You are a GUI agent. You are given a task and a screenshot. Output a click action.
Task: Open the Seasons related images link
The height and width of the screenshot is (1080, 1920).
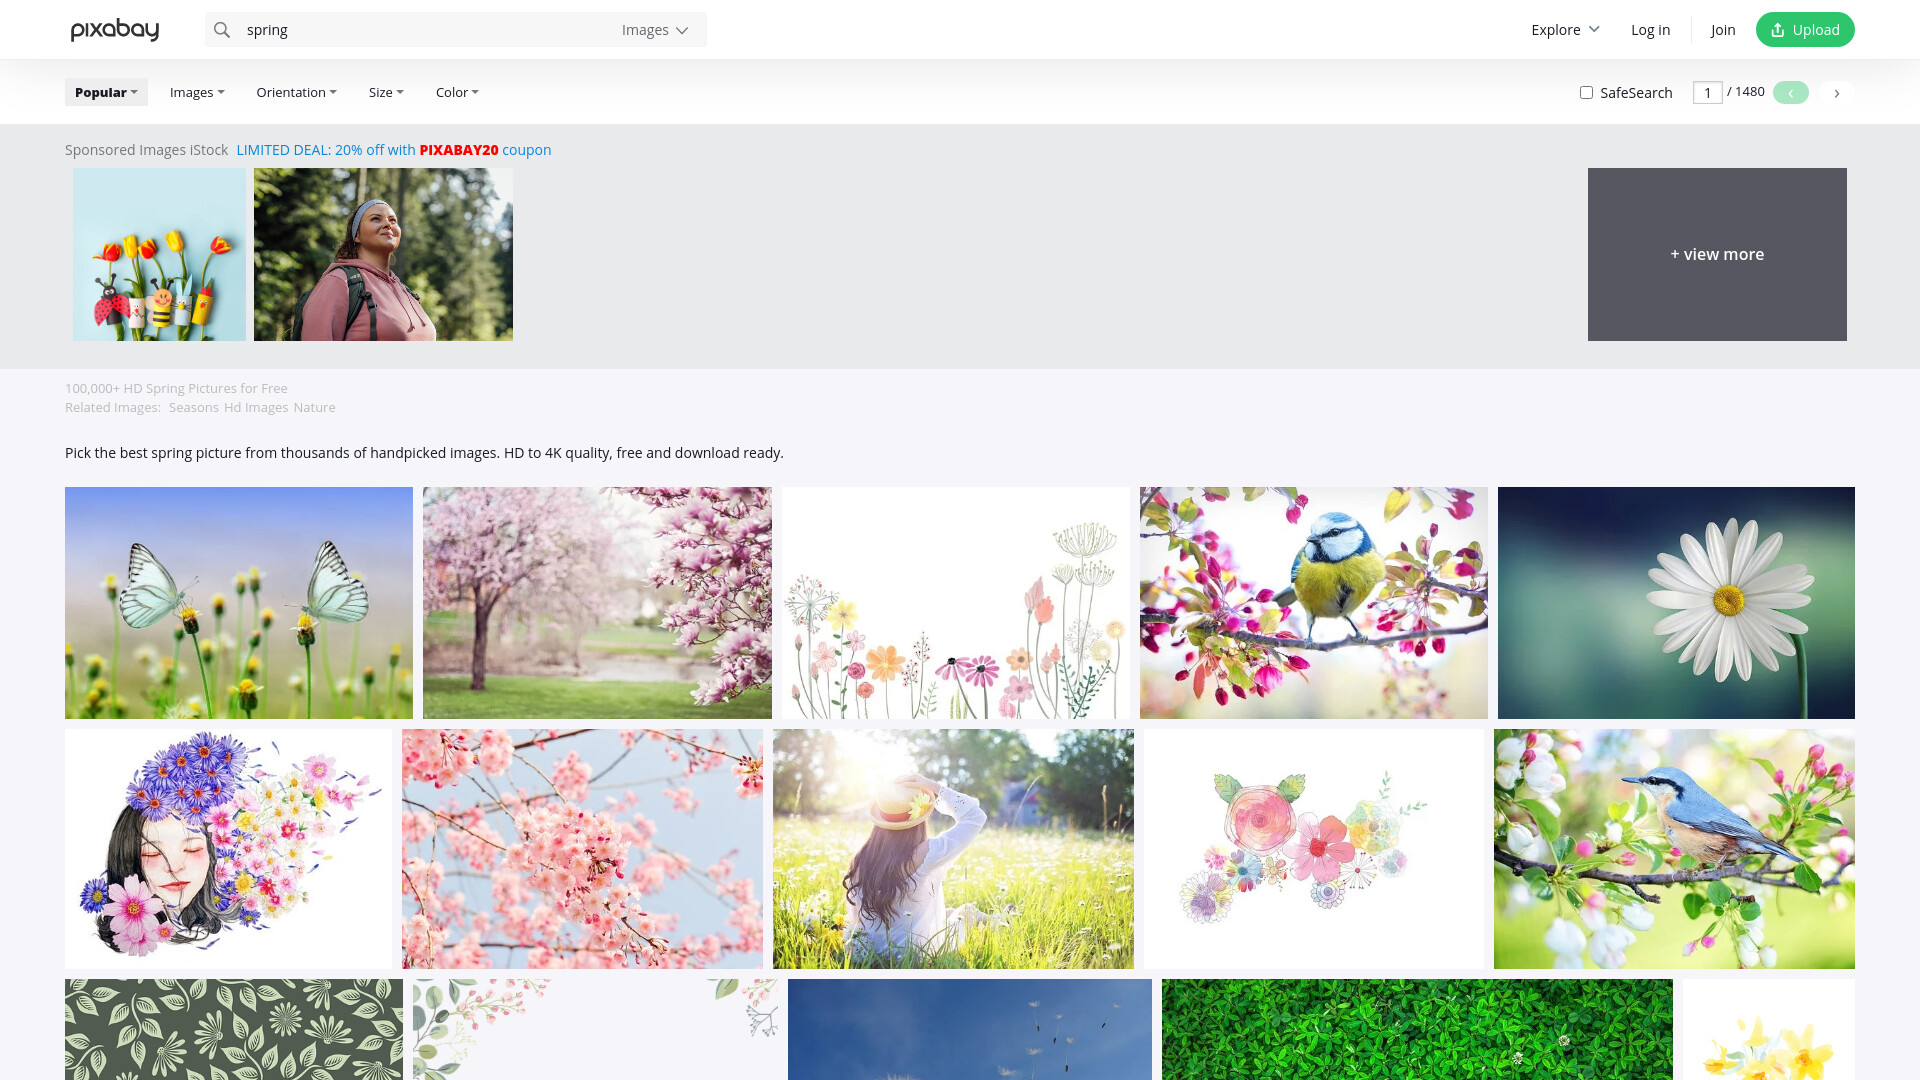[x=193, y=408]
